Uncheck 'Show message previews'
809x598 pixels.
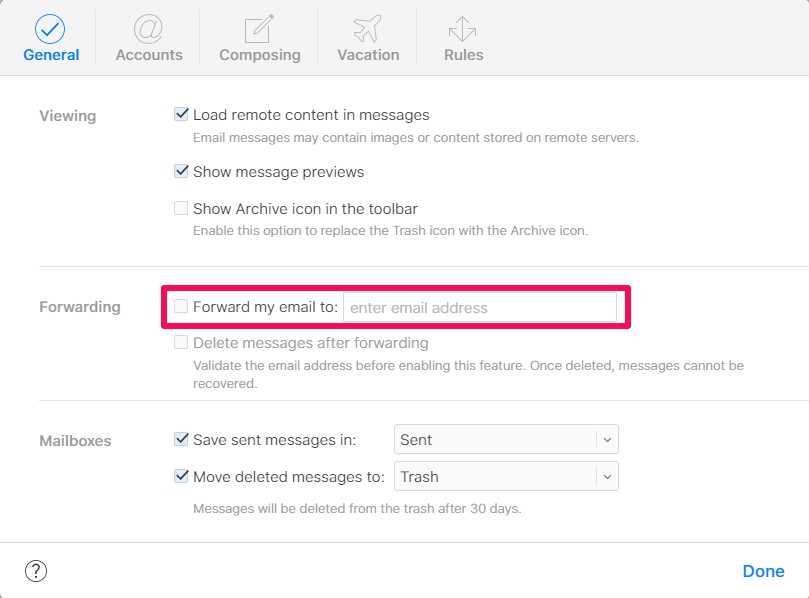[181, 171]
